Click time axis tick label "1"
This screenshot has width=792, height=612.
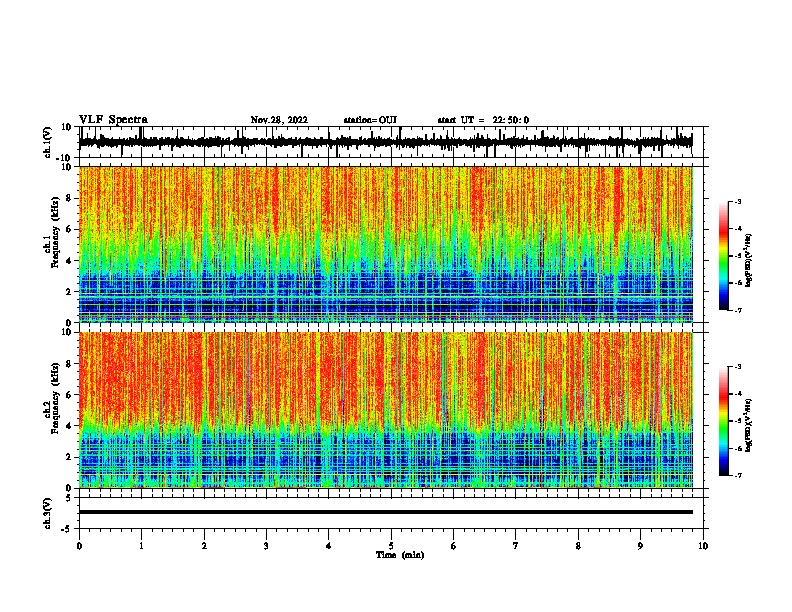tap(141, 546)
